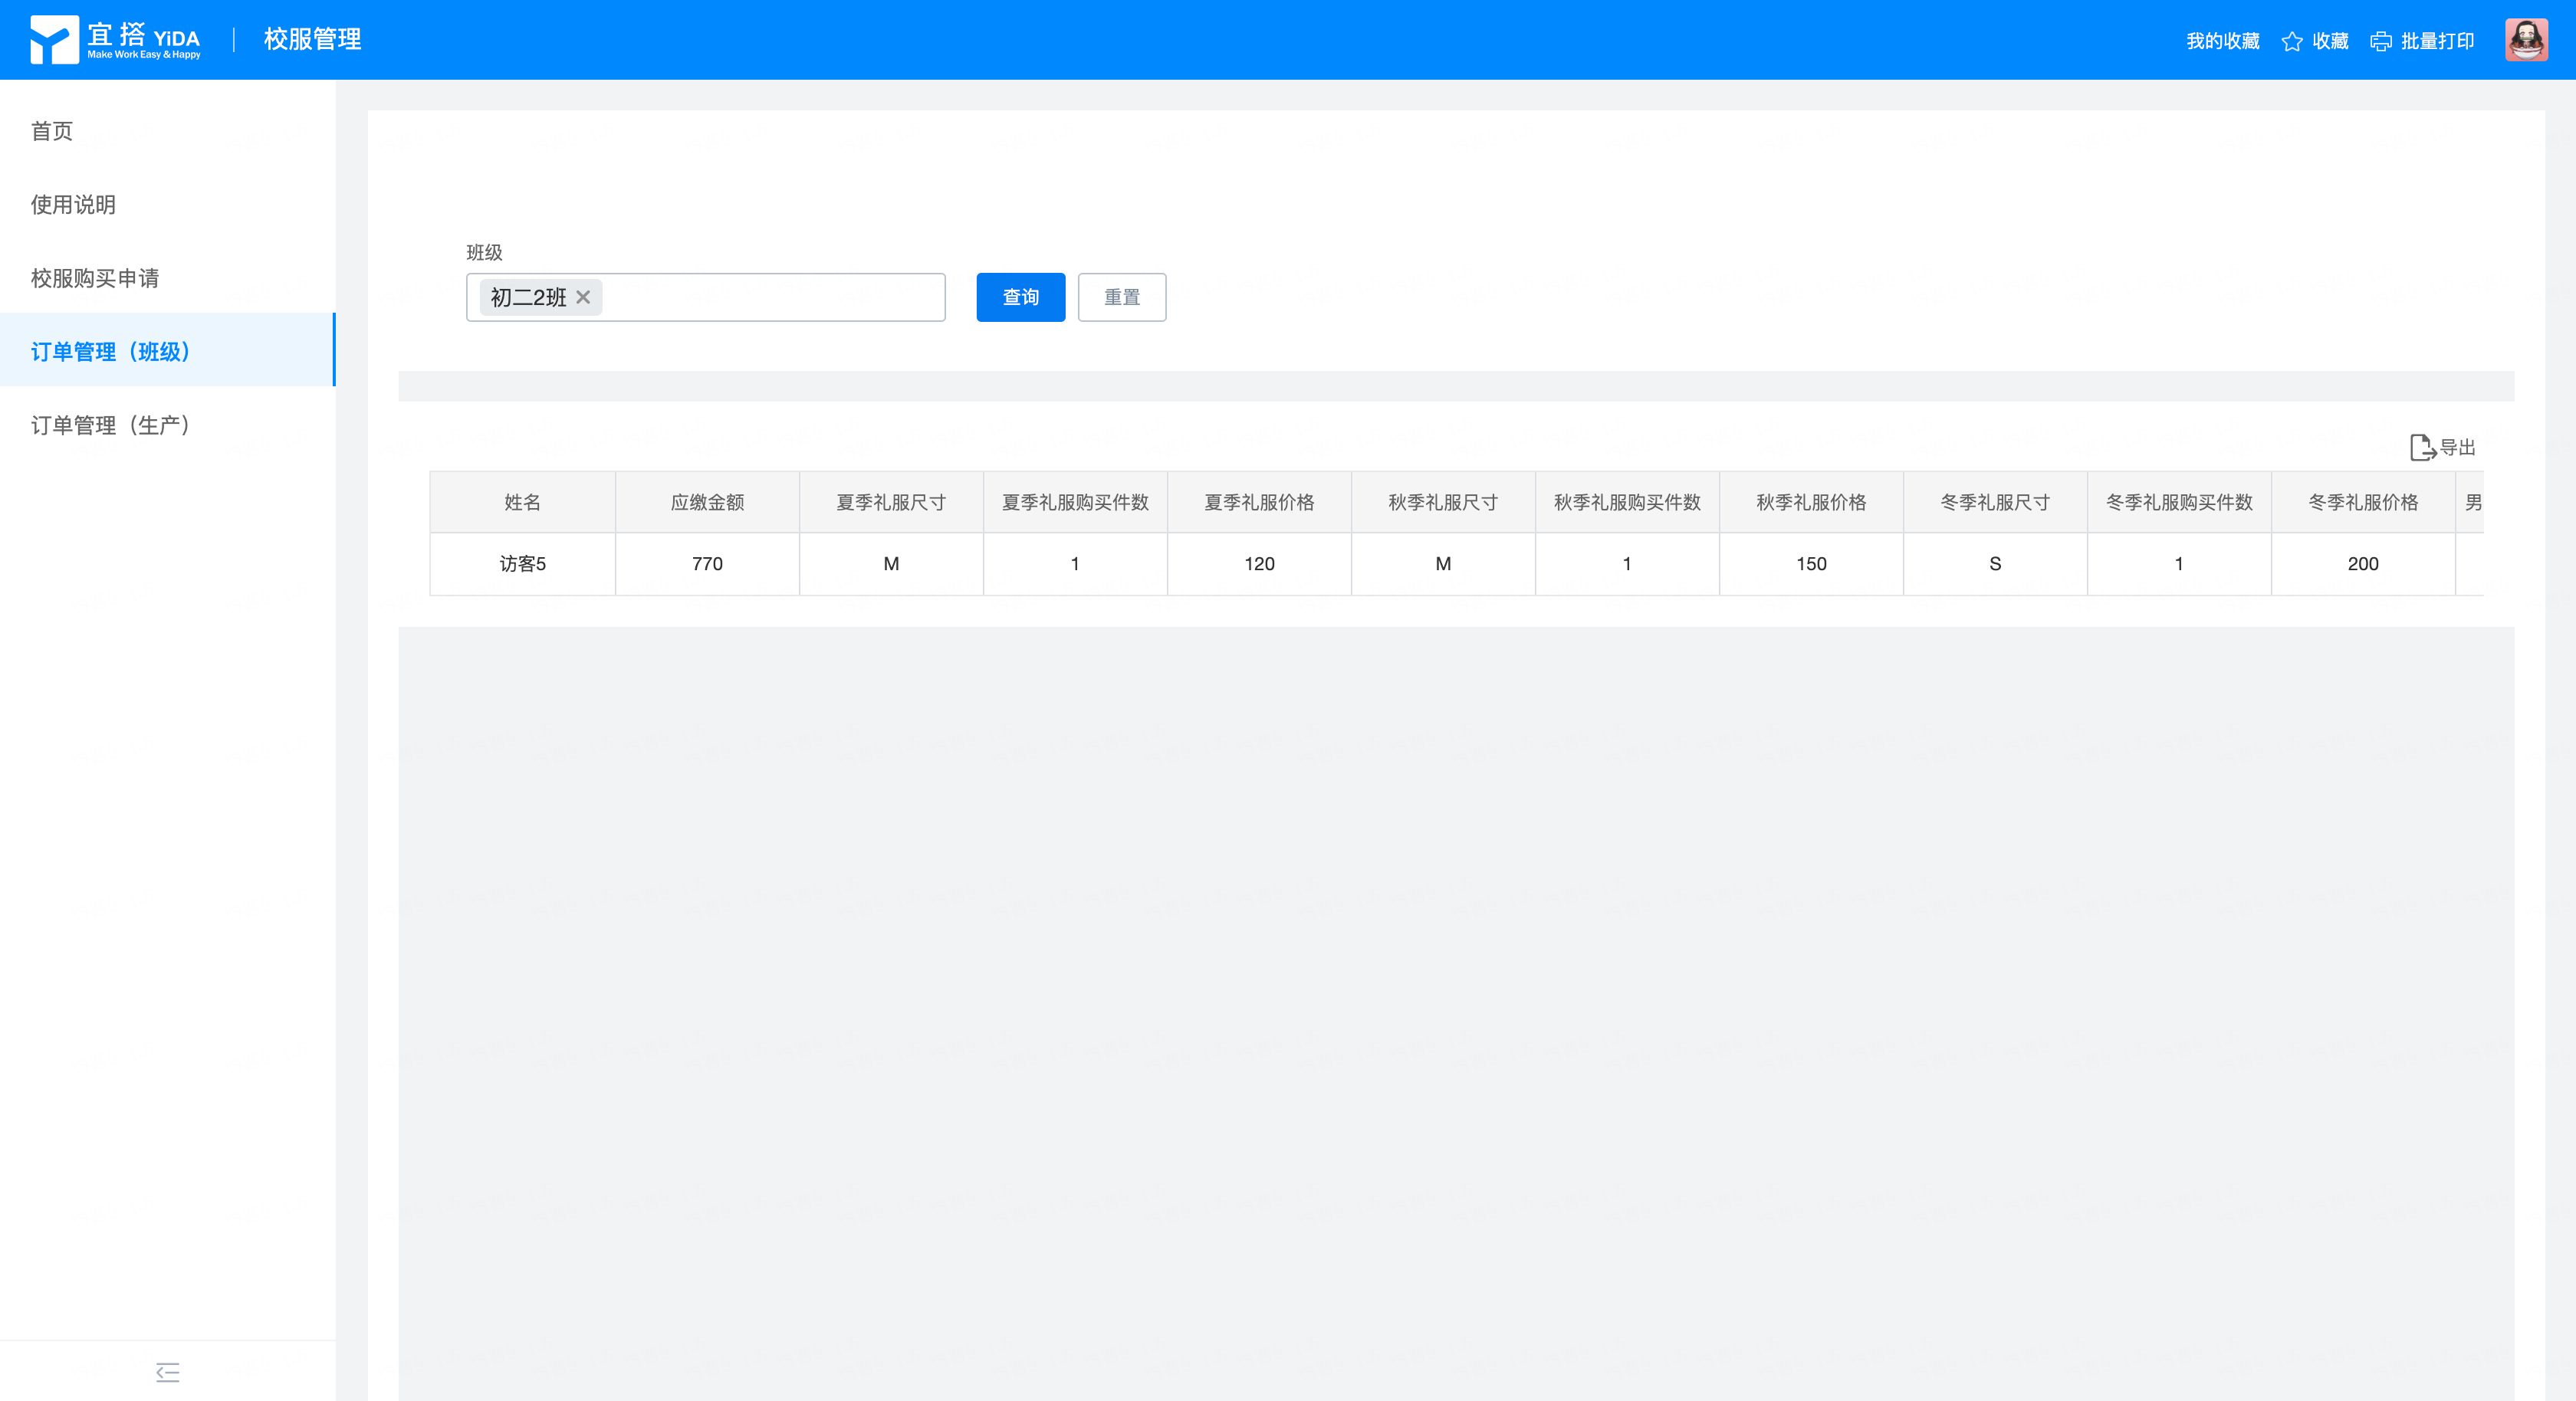The height and width of the screenshot is (1401, 2576).
Task: Click the 姓名 column header
Action: 522,502
